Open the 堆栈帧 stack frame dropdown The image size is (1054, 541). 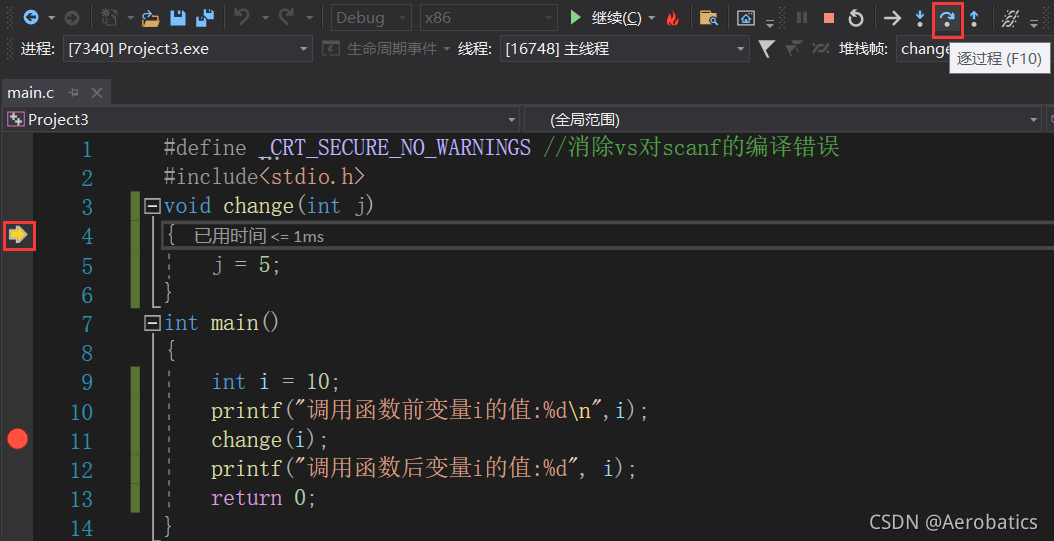(x=975, y=49)
